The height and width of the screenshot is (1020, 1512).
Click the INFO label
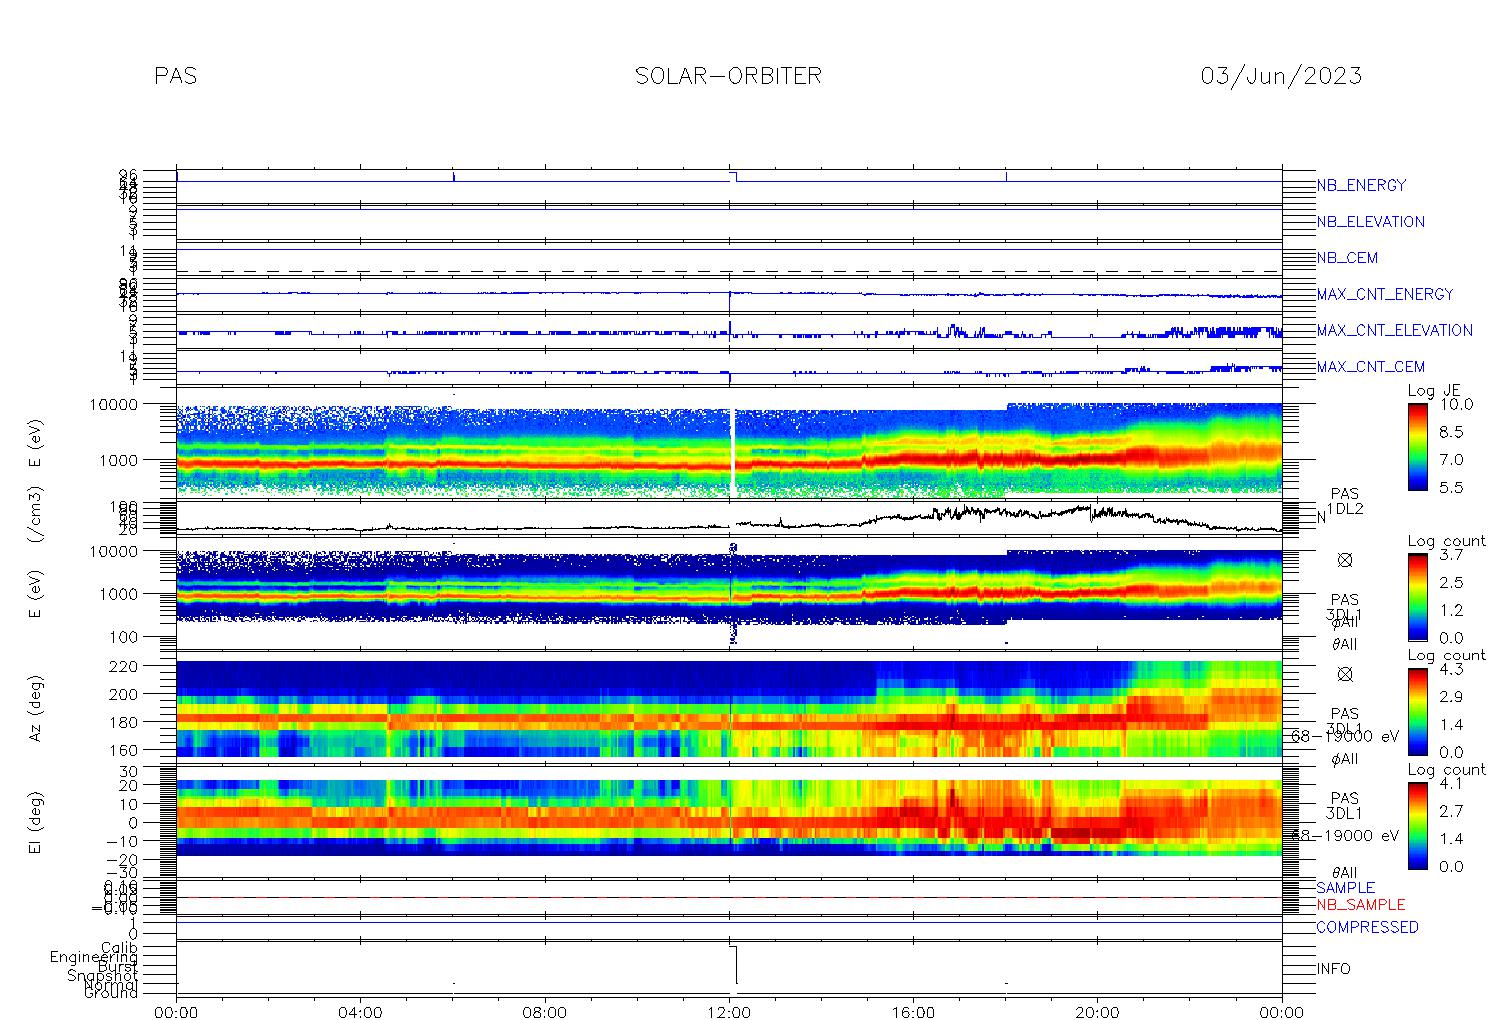pyautogui.click(x=1333, y=969)
